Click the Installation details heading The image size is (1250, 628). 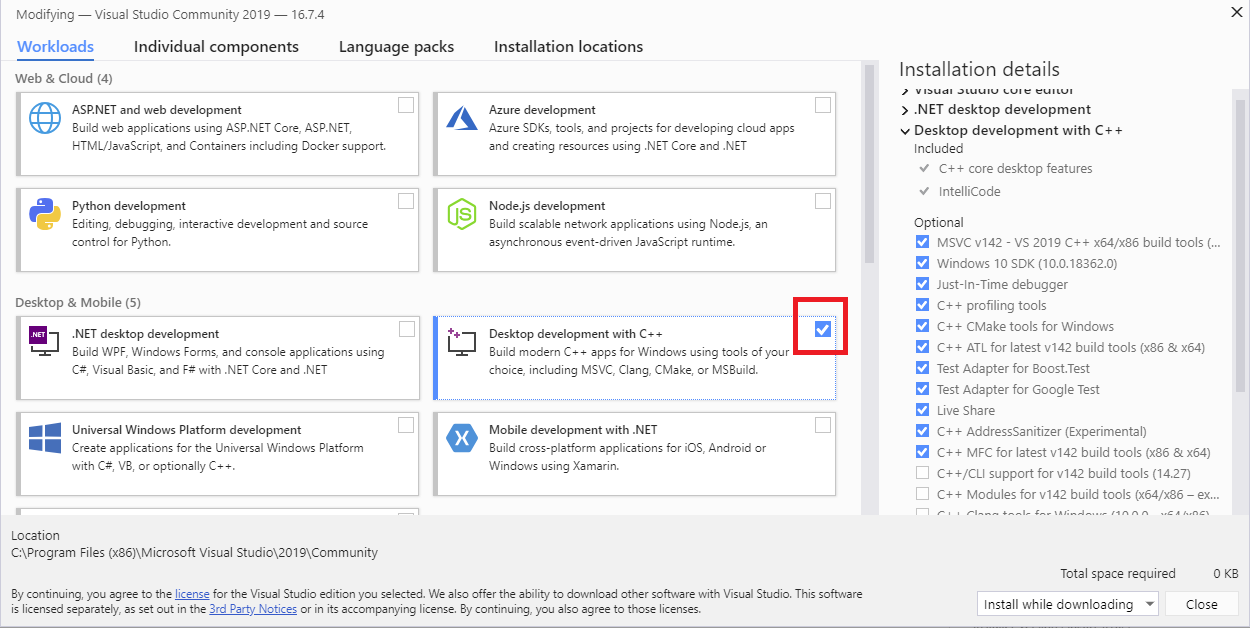[979, 69]
